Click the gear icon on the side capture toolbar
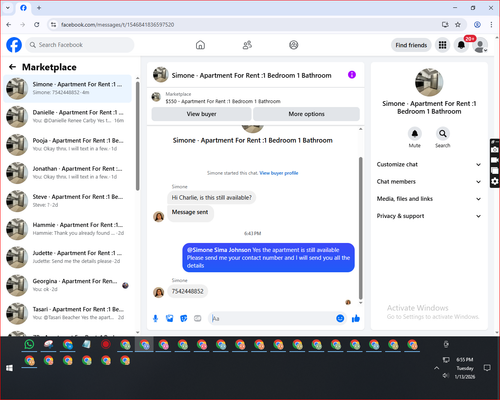500x400 pixels. pyautogui.click(x=495, y=181)
